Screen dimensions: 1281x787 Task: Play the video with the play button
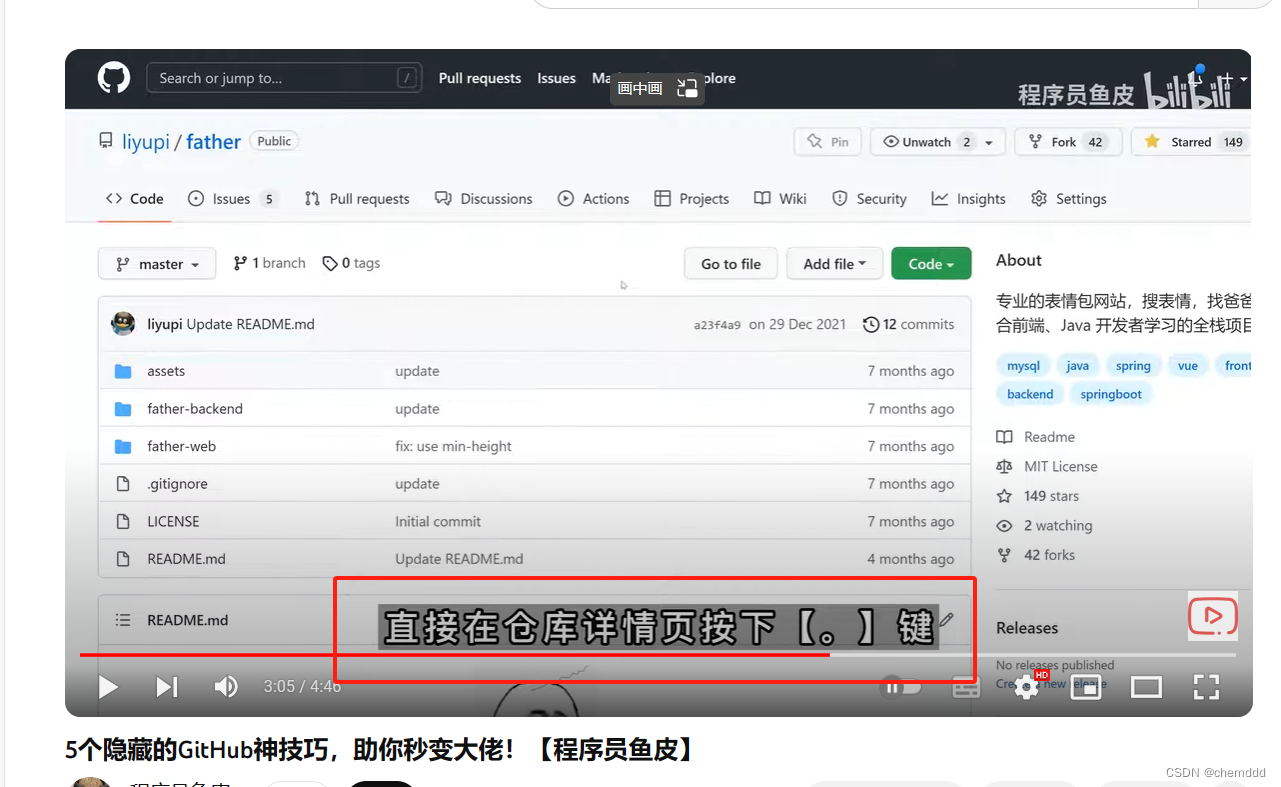(108, 687)
